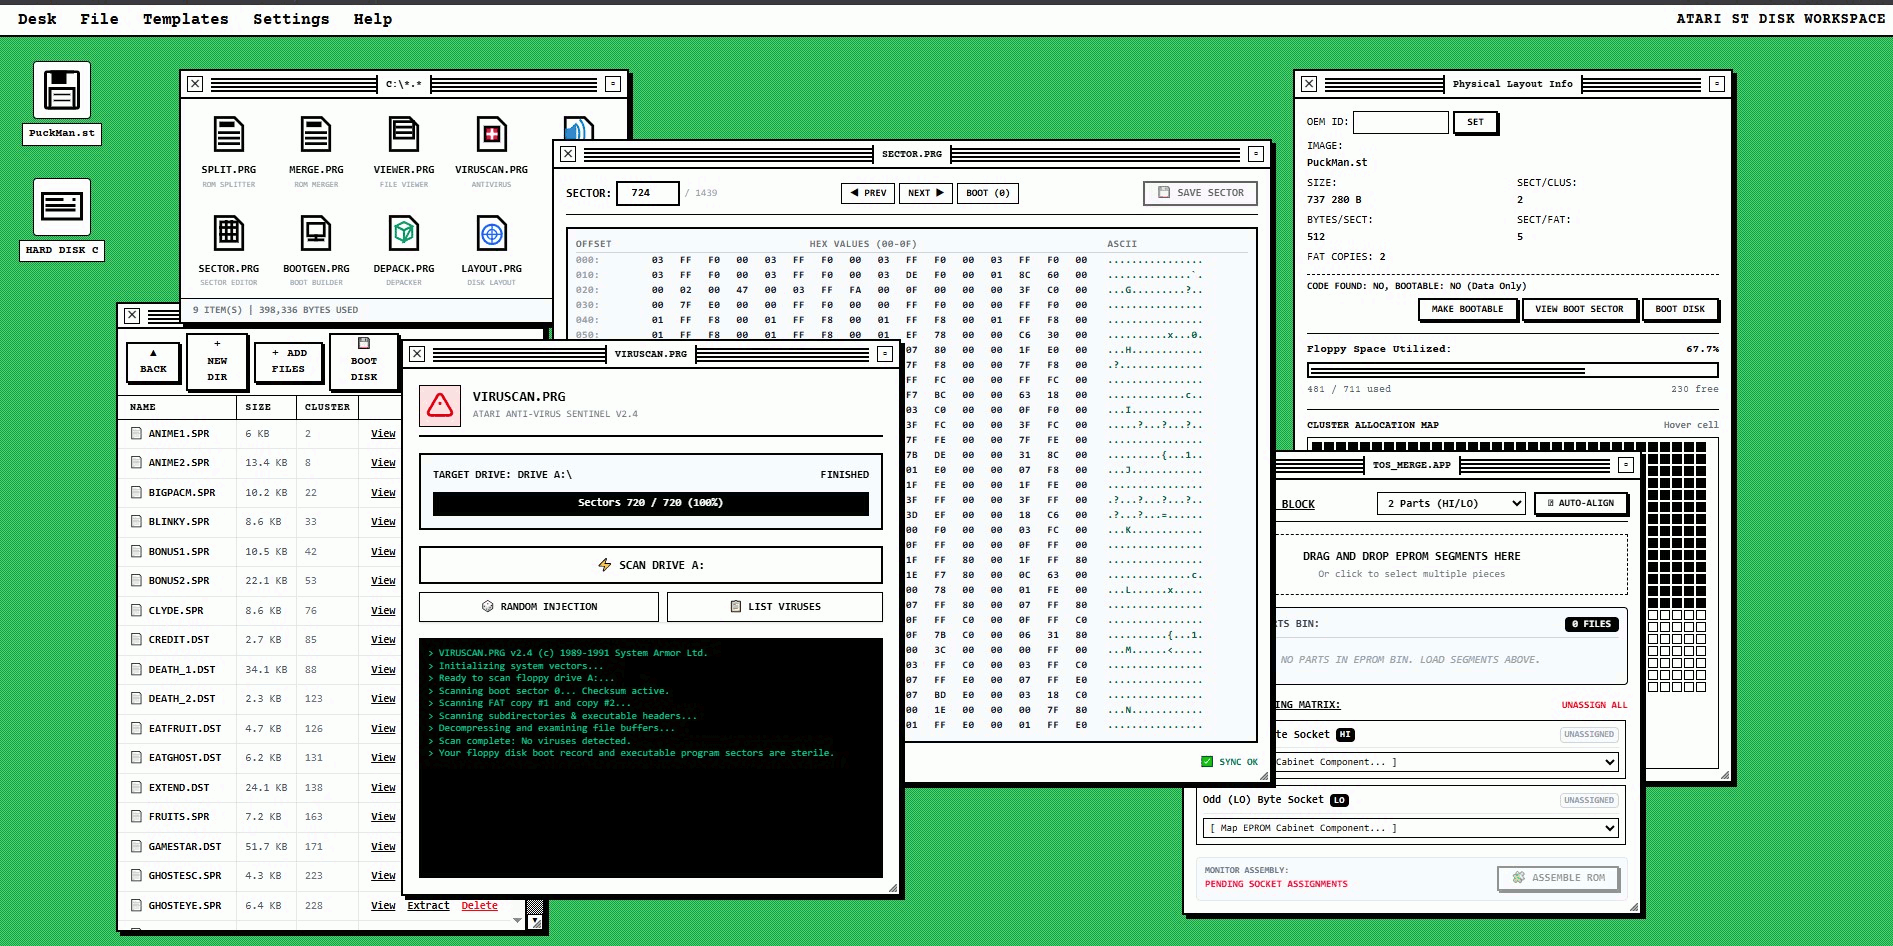Open the Odd (LO) Byte Socket component dropdown
1893x946 pixels.
coord(1410,828)
